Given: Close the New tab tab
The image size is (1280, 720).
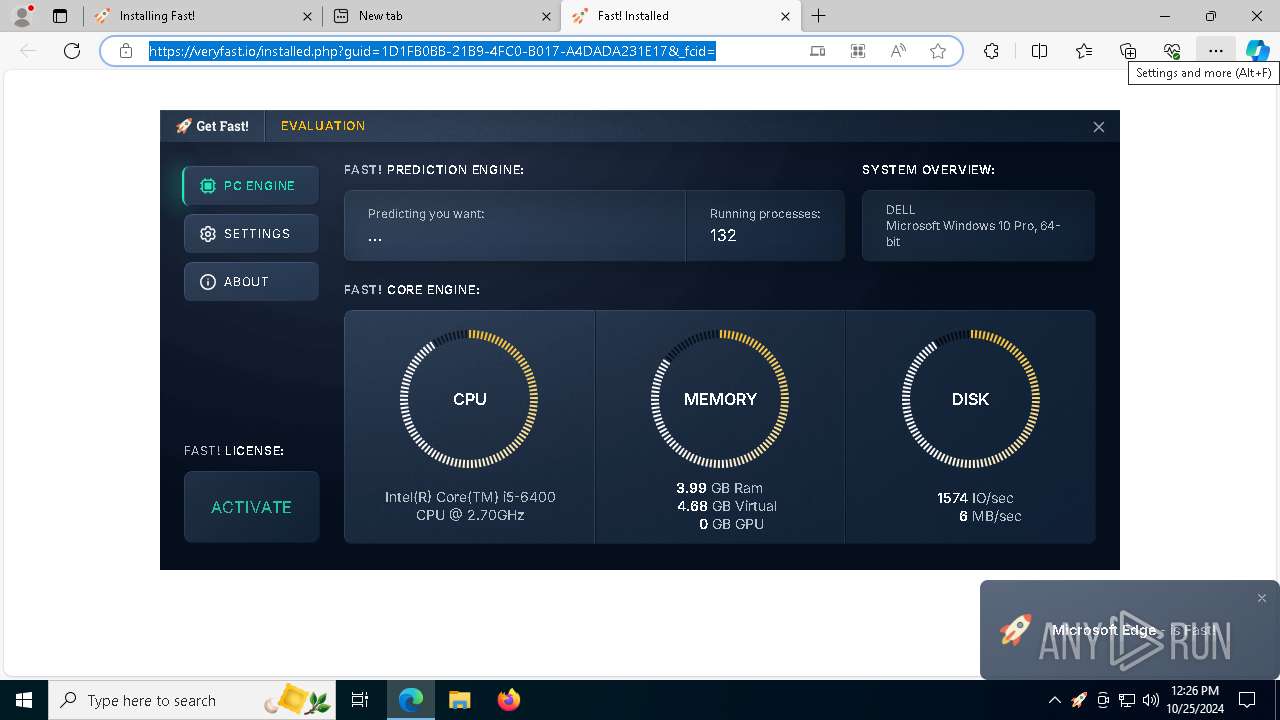Looking at the screenshot, I should 546,16.
